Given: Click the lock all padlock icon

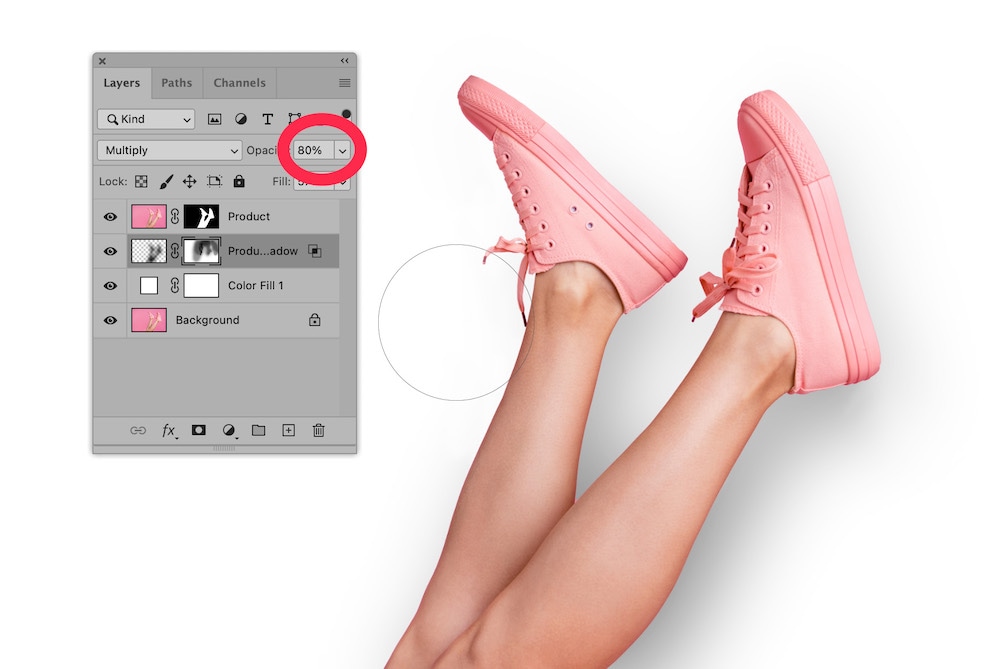Looking at the screenshot, I should 238,181.
